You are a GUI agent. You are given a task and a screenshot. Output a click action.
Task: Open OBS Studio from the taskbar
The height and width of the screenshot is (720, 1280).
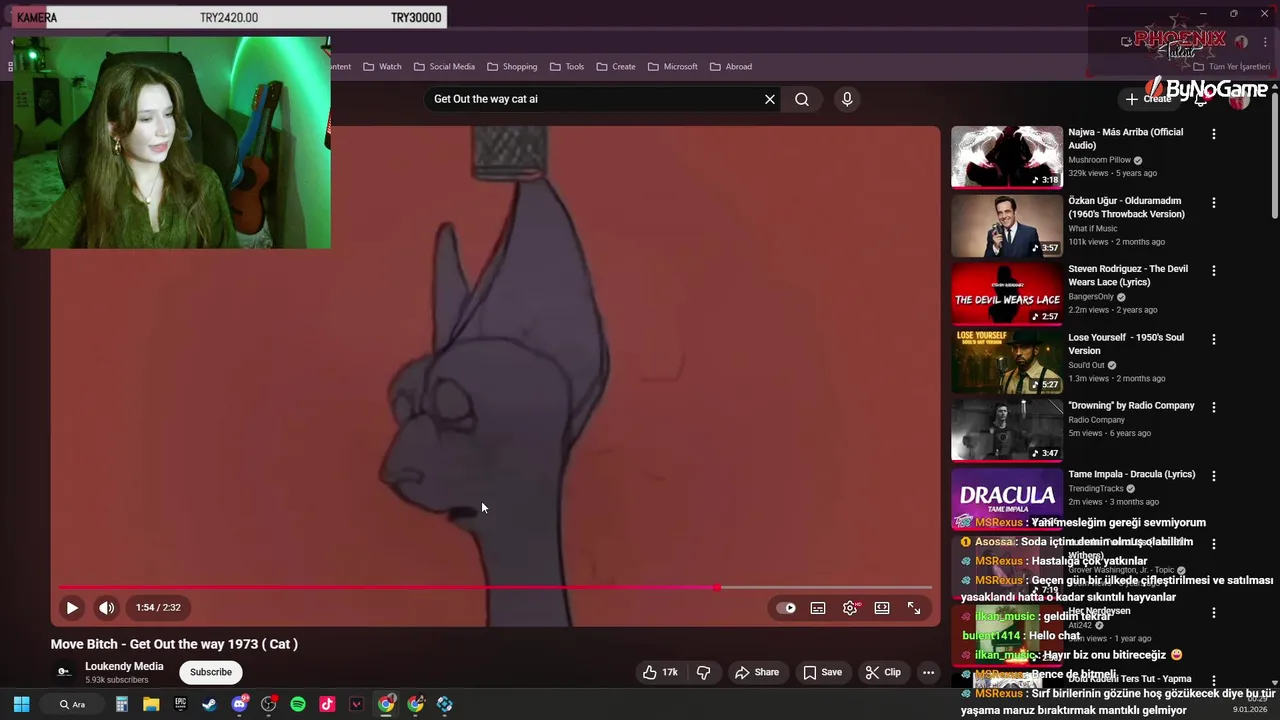coord(268,704)
